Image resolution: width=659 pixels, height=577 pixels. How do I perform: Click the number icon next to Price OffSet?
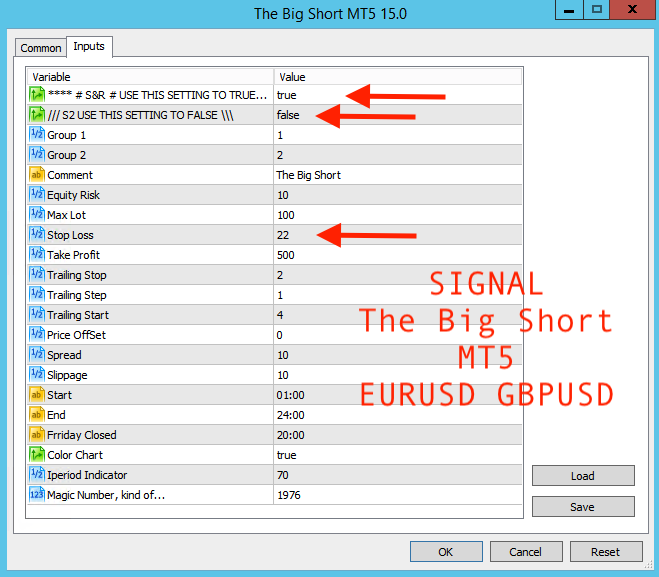click(x=37, y=335)
